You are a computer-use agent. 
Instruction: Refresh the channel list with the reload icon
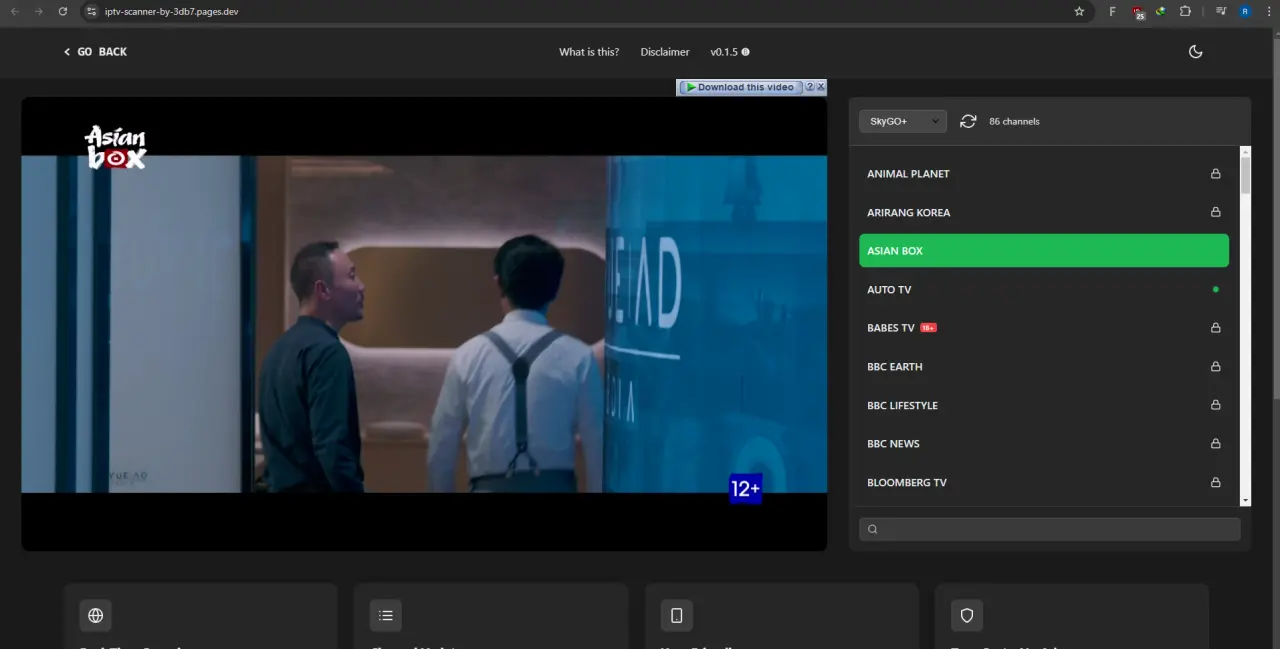pos(968,121)
